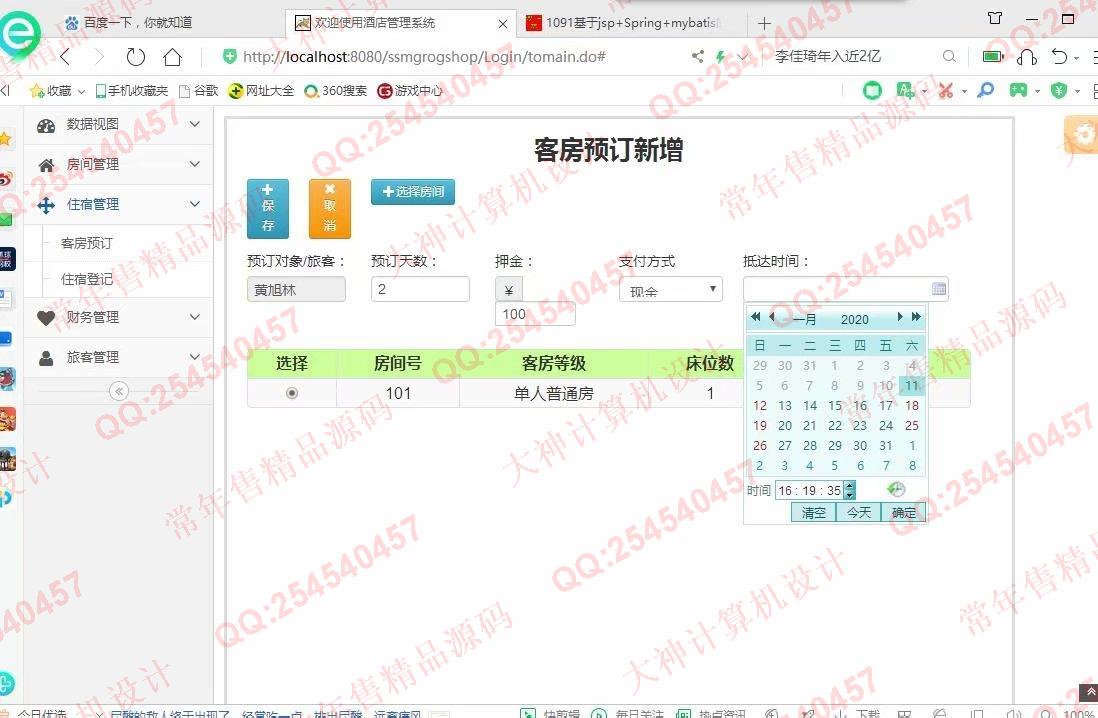The image size is (1098, 718).
Task: Open the 手机收藏夹 bookmark
Action: pos(132,91)
